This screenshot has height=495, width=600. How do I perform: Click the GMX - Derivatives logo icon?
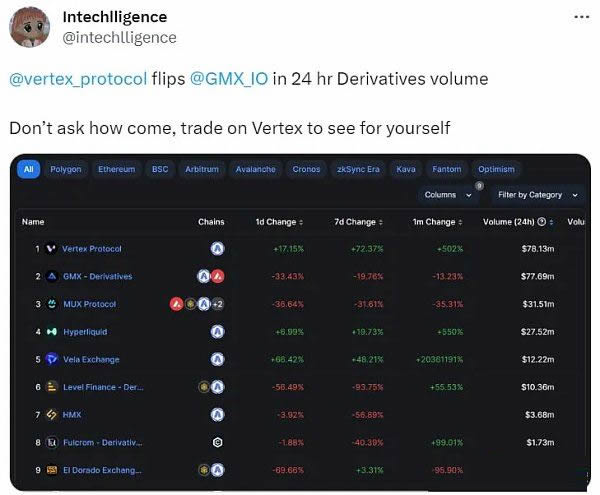(x=52, y=276)
